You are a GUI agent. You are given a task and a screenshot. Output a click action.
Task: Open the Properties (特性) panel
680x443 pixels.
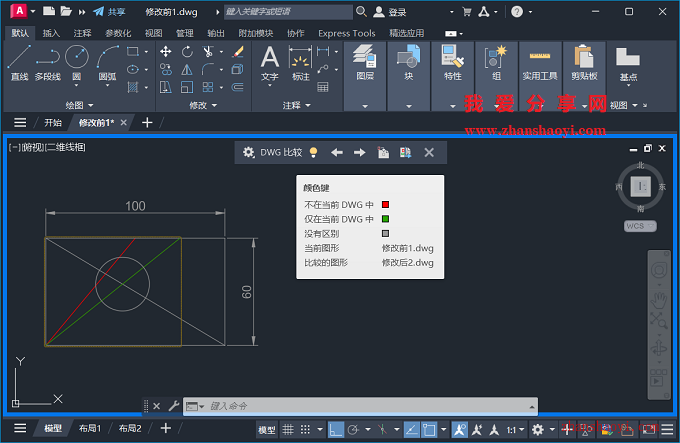(452, 63)
